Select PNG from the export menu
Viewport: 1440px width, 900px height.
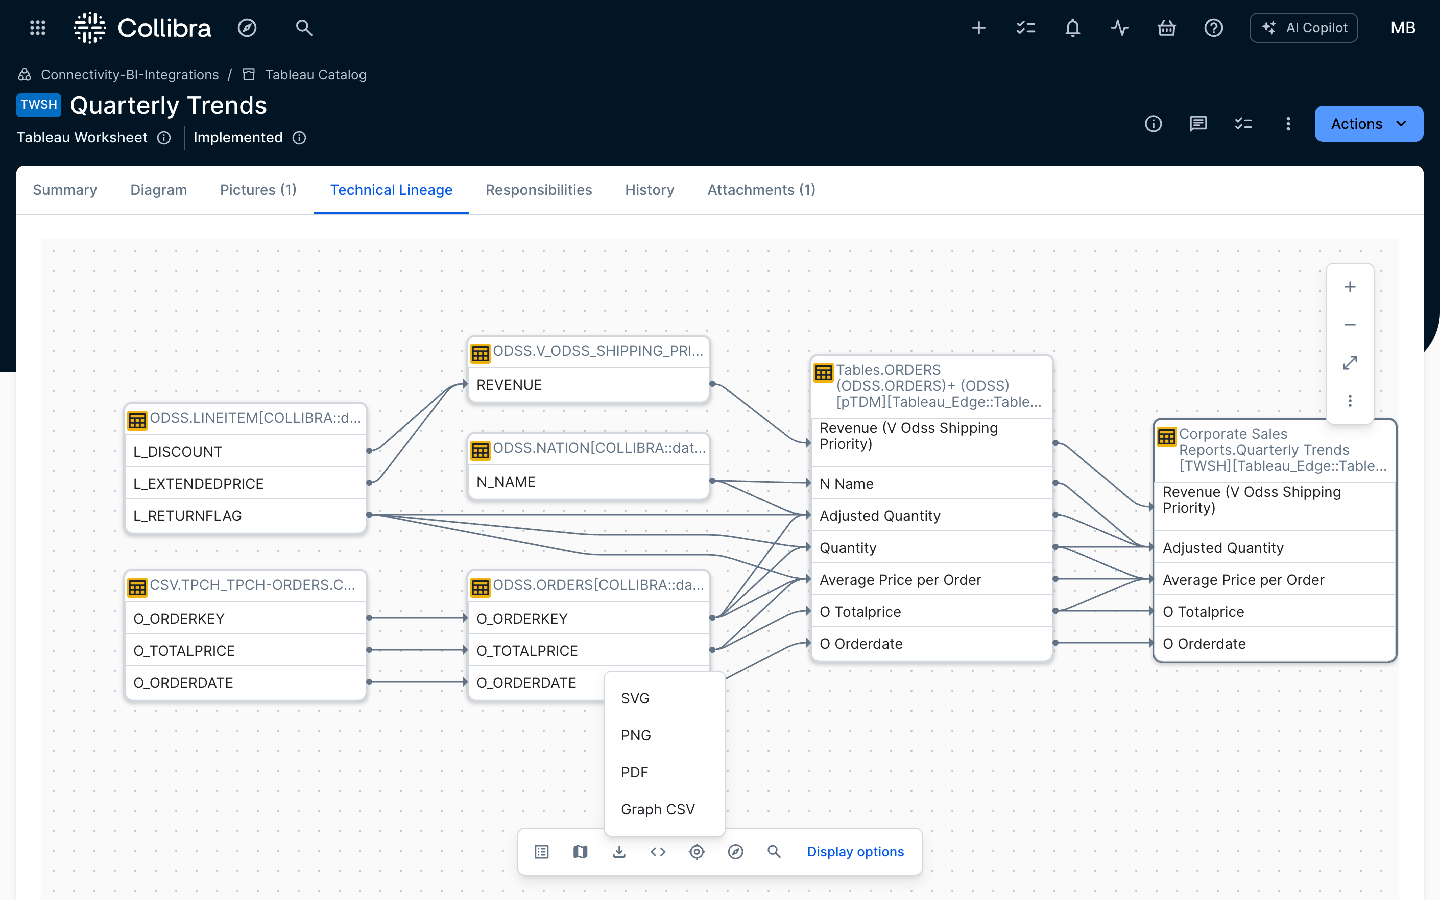(636, 735)
